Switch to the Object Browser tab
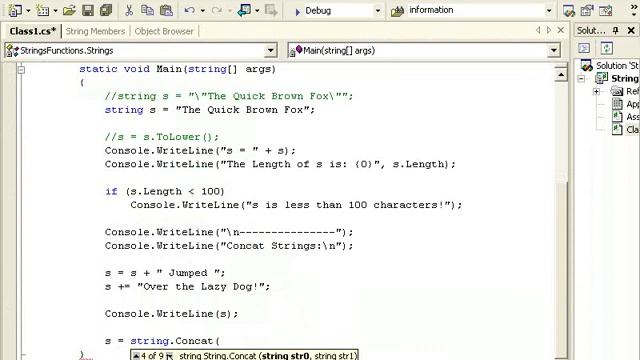This screenshot has height=360, width=640. click(164, 31)
